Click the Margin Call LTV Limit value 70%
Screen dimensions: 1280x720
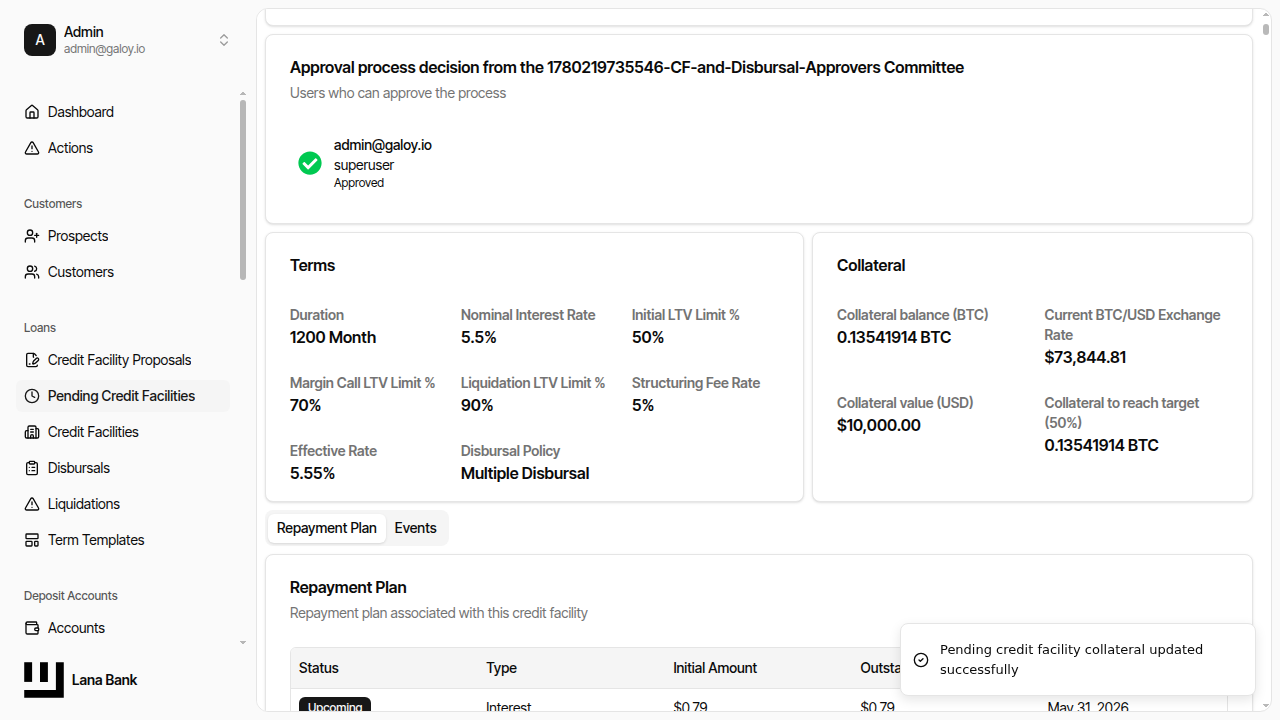click(x=306, y=406)
